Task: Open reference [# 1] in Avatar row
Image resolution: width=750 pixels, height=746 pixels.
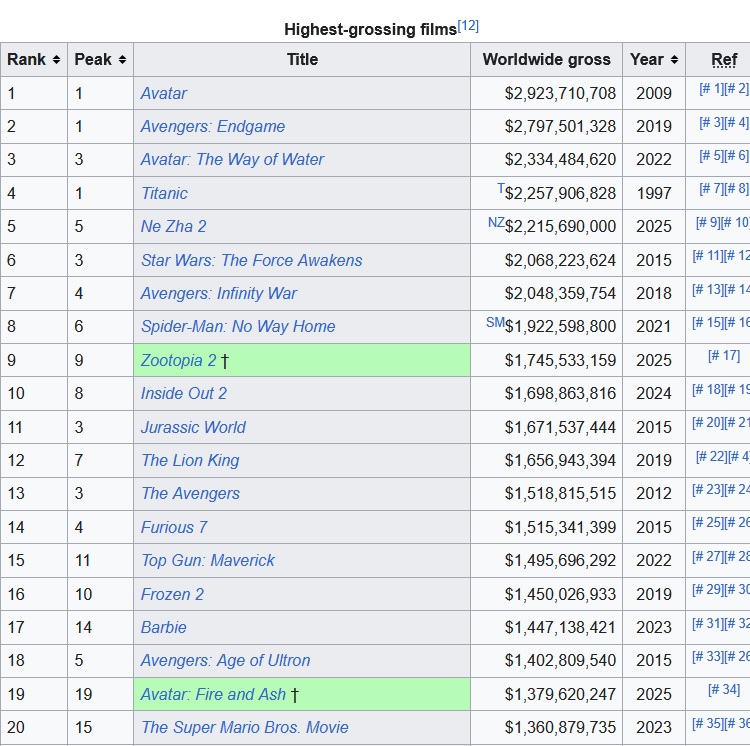Action: (711, 88)
